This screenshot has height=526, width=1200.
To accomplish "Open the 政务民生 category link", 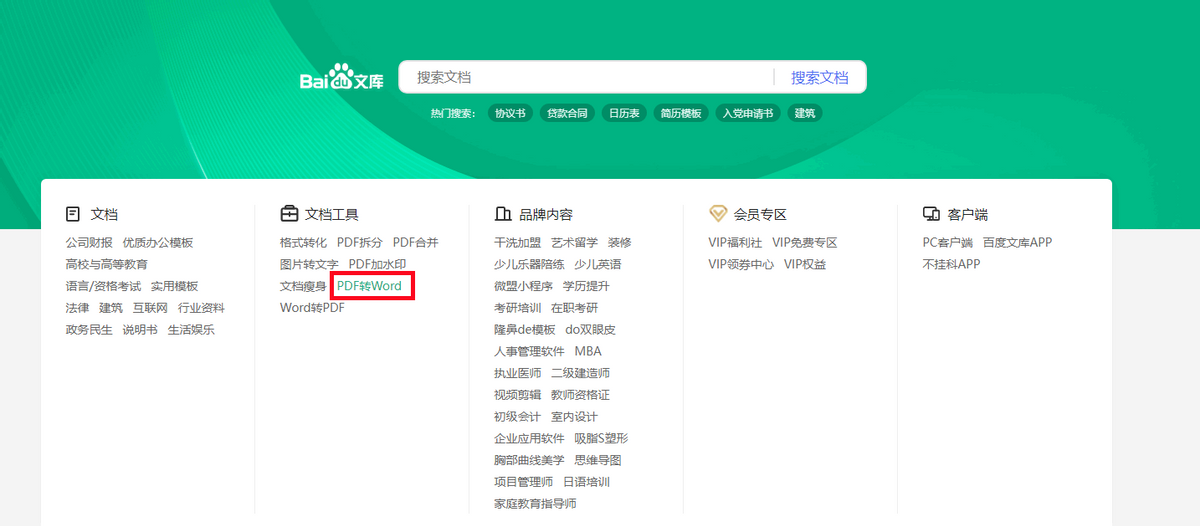I will (x=89, y=330).
